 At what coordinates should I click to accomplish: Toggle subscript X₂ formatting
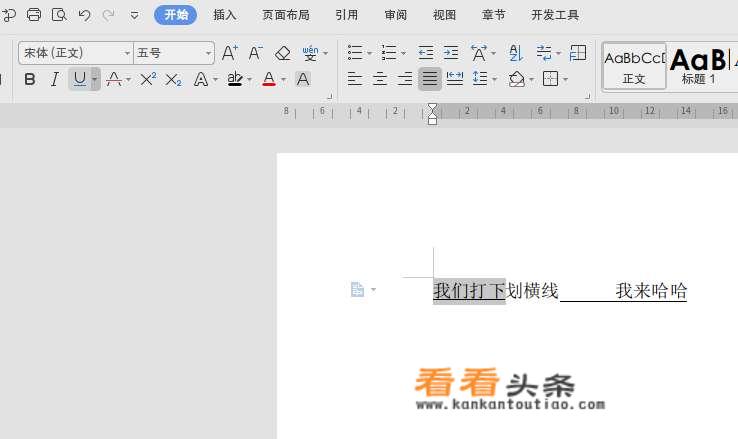(x=173, y=80)
